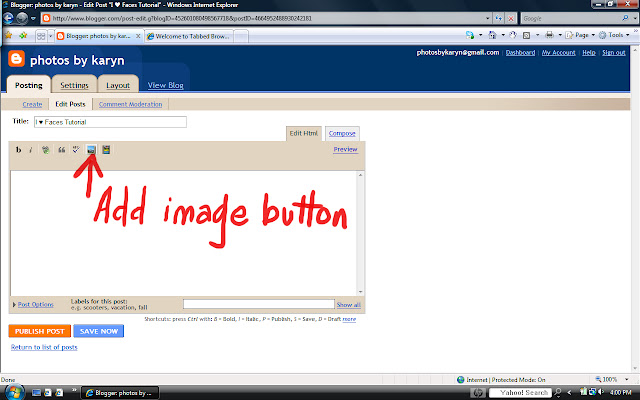Open the Page menu dropdown
Screen dimensions: 640x400
tap(581, 35)
